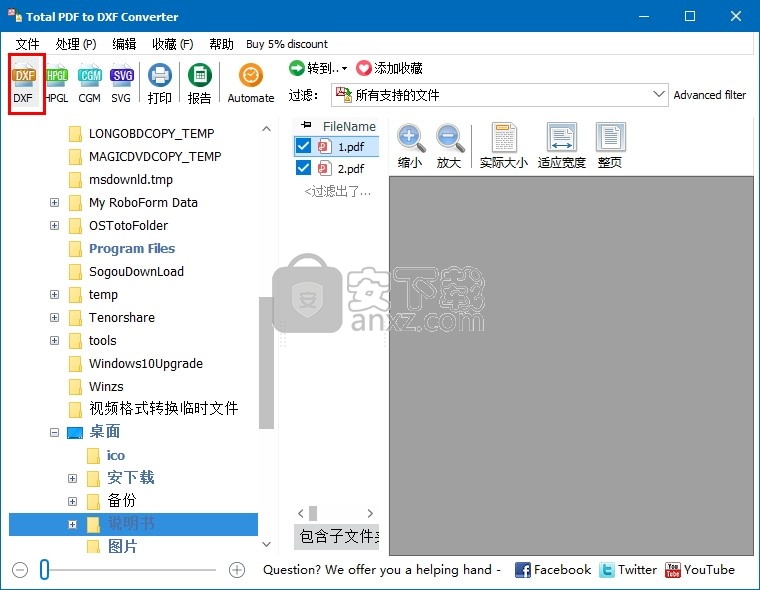
Task: Select the Windows10Upgrade folder
Action: pos(145,363)
